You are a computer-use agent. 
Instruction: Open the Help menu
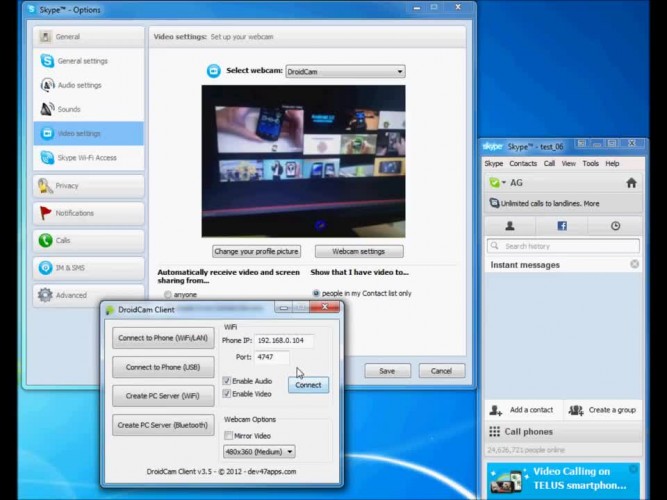pos(612,163)
